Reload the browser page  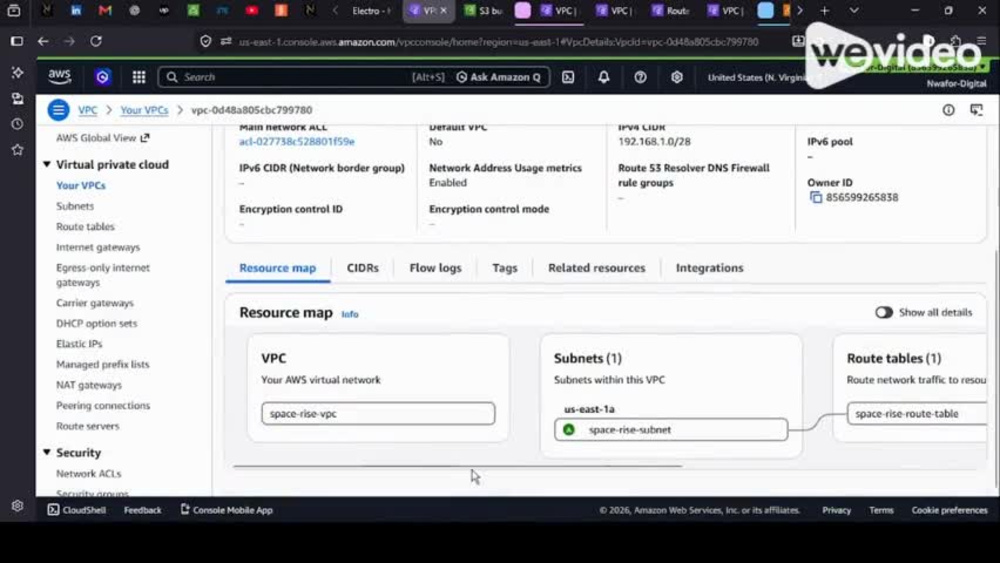[x=96, y=41]
